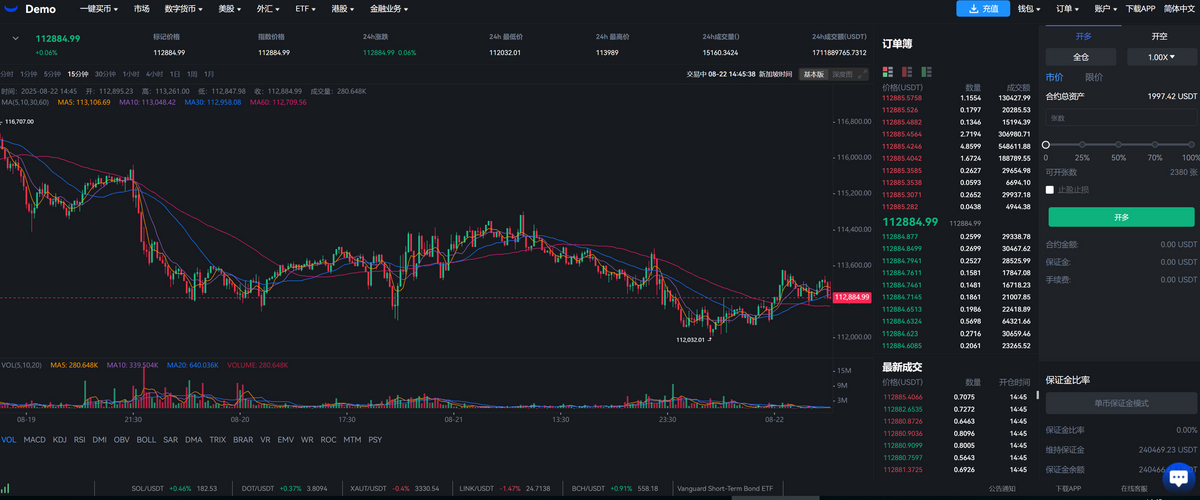
Task: Select the 30分钟 chart interval
Action: (x=105, y=74)
